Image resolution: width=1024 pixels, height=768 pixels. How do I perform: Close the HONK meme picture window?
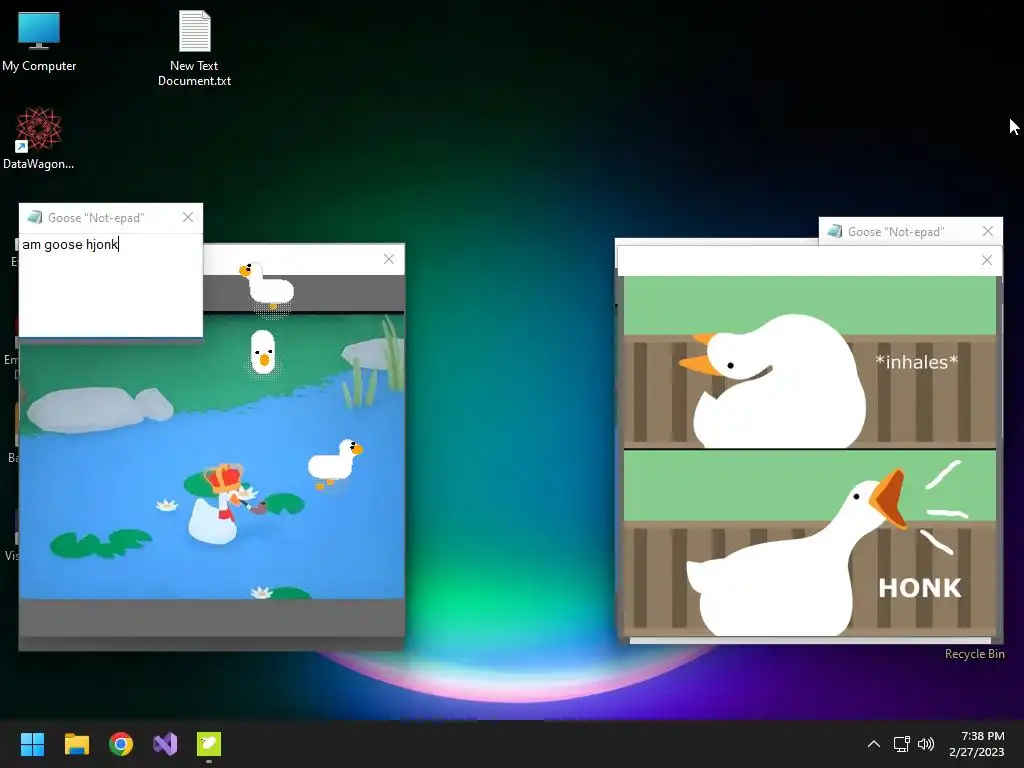(x=987, y=261)
